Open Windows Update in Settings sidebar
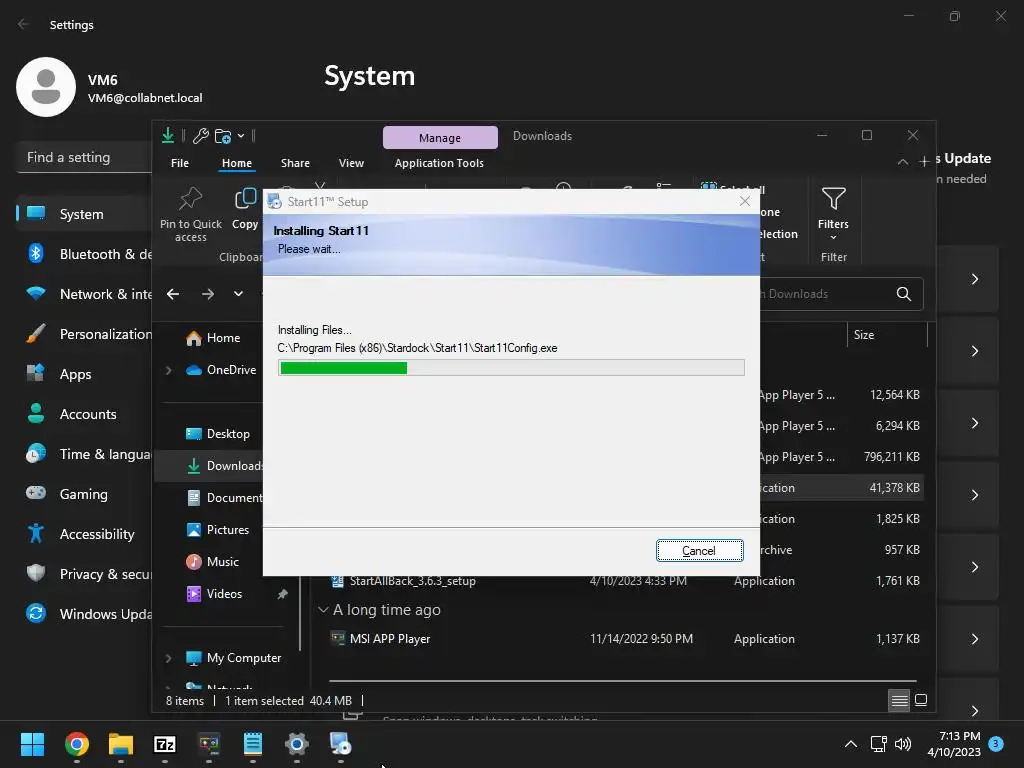The height and width of the screenshot is (768, 1024). [x=85, y=614]
